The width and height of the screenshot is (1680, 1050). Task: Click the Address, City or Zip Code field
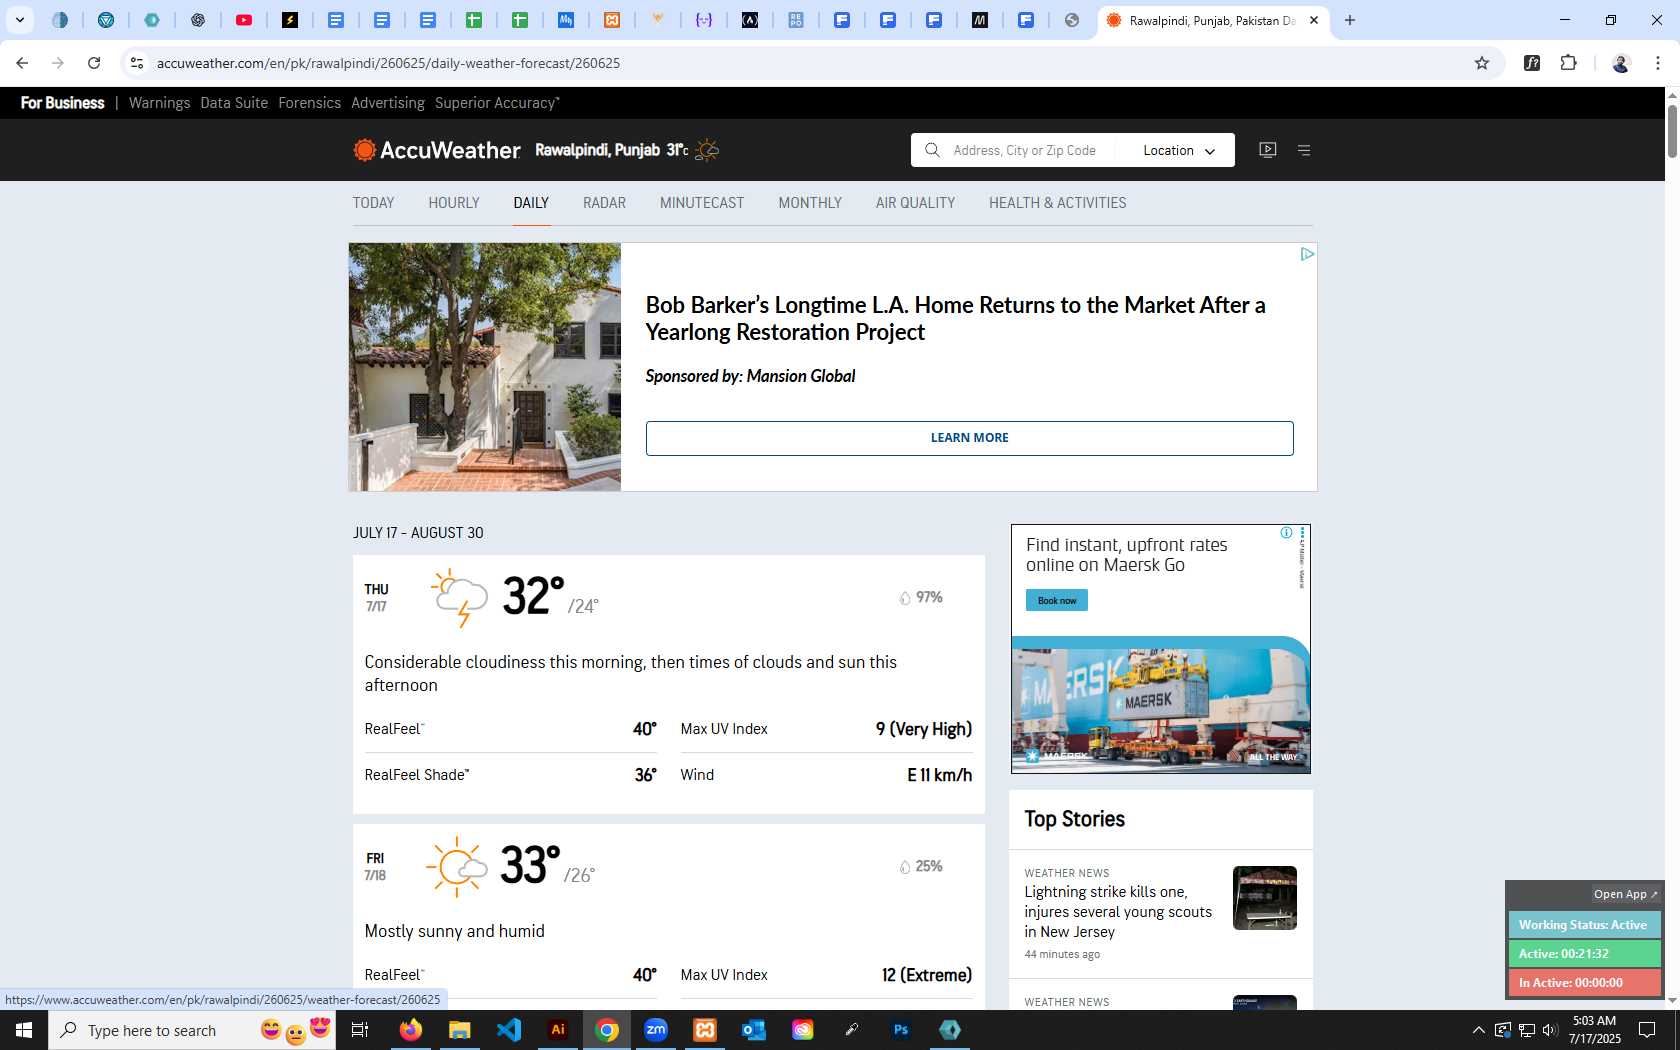[1024, 150]
